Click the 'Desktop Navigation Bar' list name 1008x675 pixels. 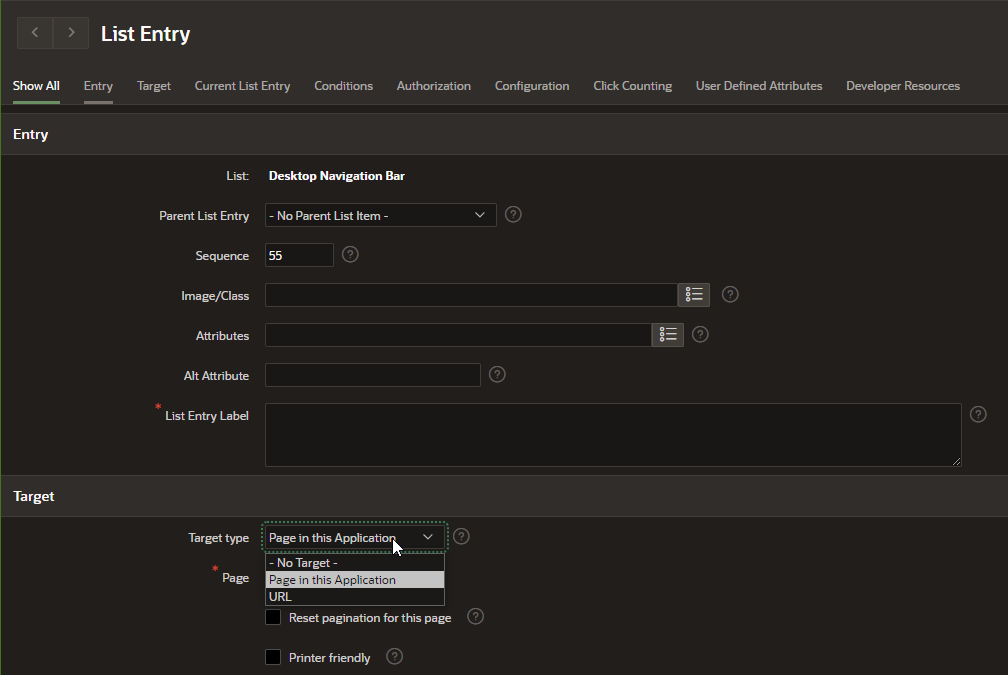click(337, 176)
